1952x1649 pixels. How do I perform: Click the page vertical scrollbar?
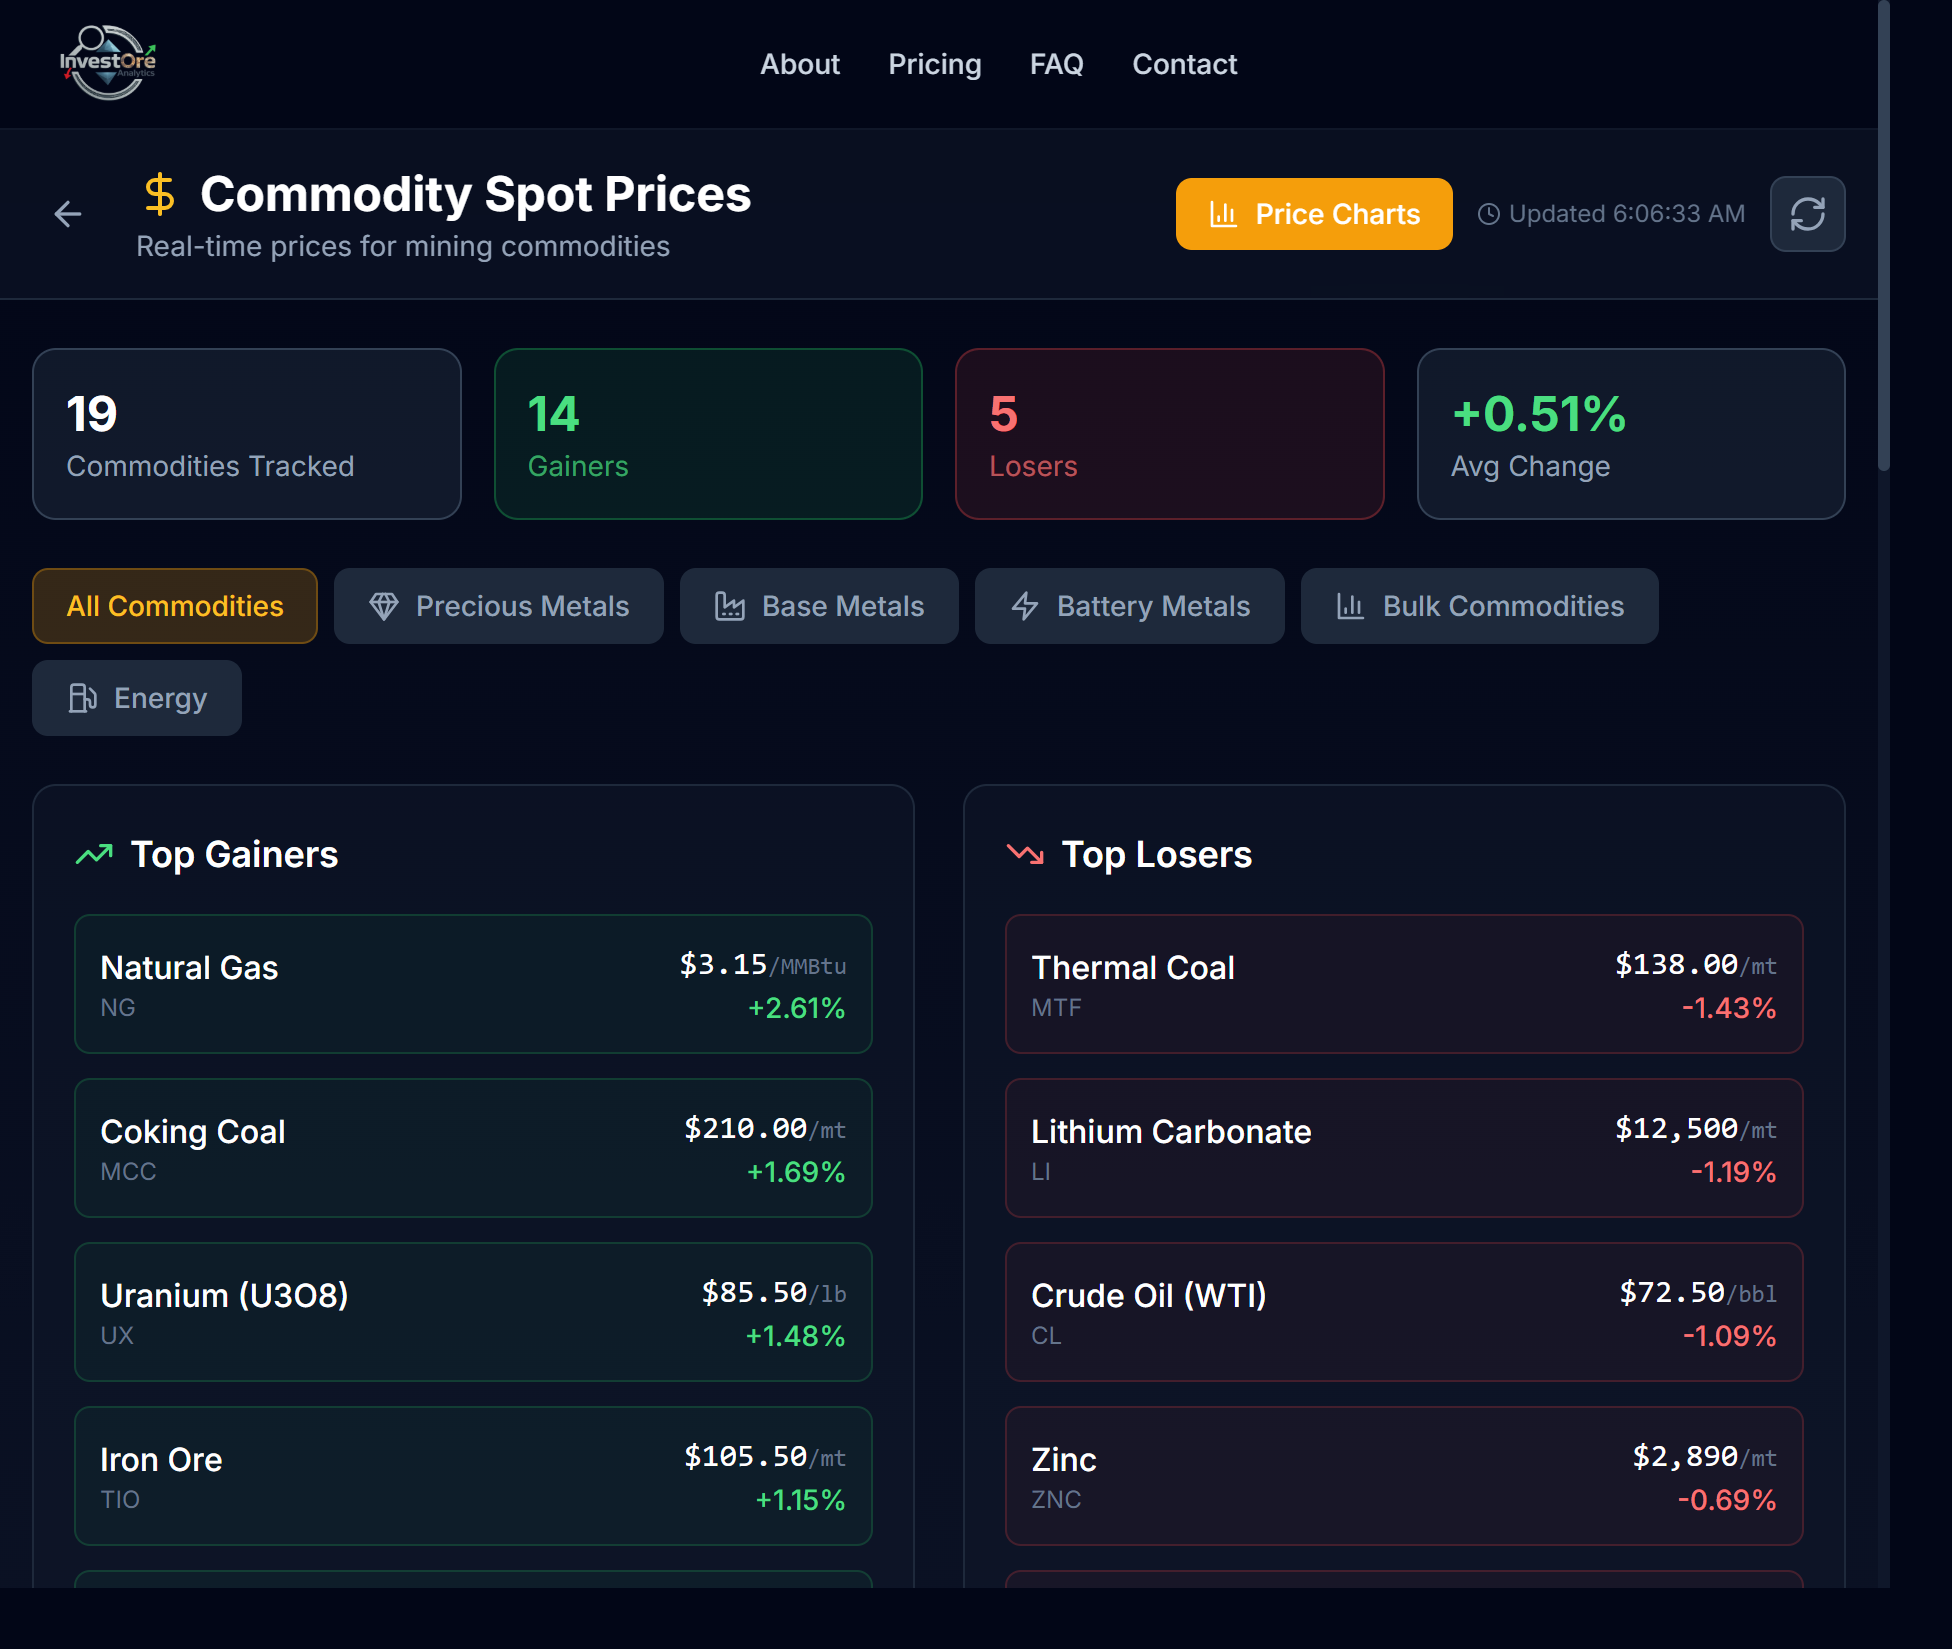[x=1884, y=235]
